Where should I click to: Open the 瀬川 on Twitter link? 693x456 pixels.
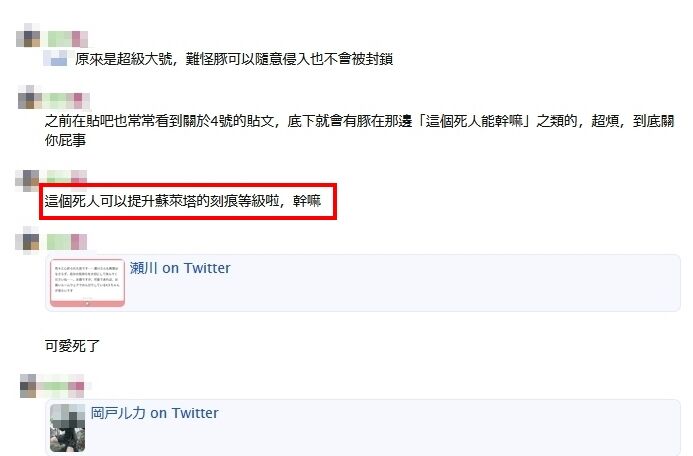(180, 268)
